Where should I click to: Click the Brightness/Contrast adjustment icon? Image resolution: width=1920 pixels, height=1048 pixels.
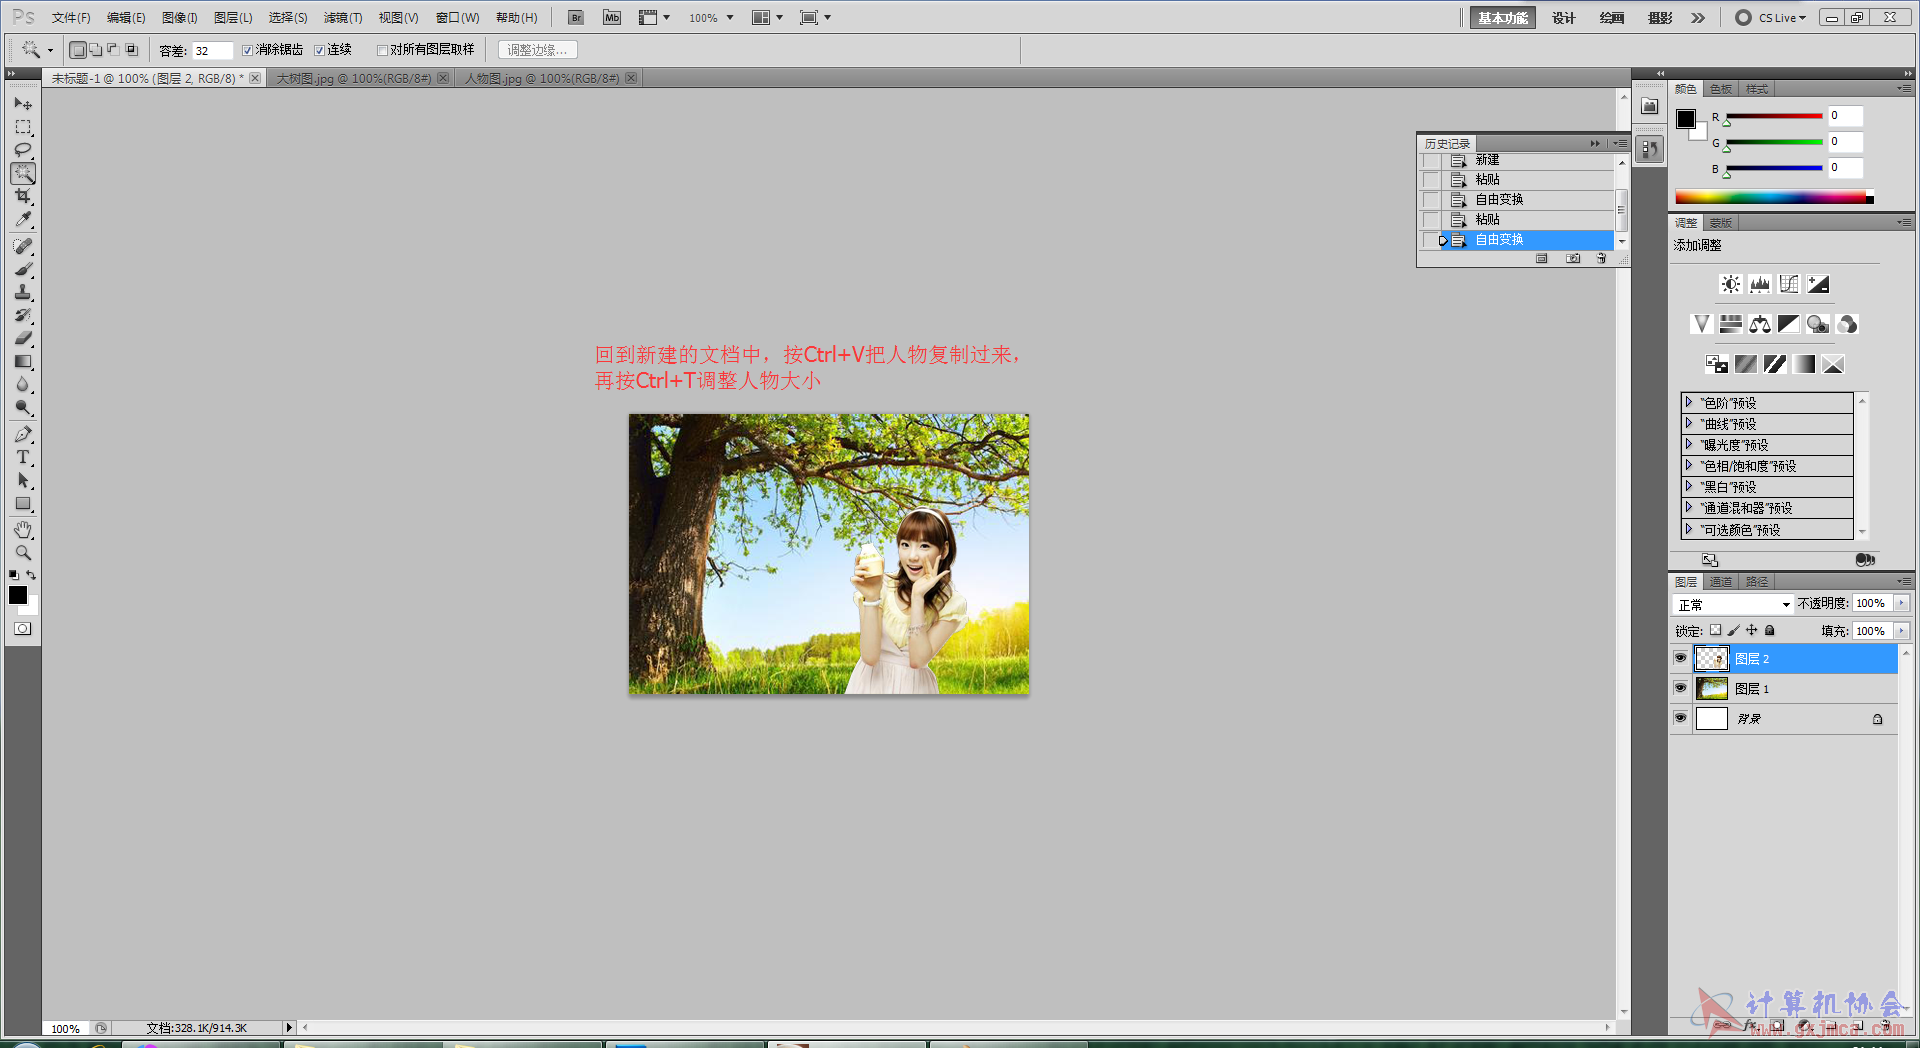pyautogui.click(x=1730, y=284)
